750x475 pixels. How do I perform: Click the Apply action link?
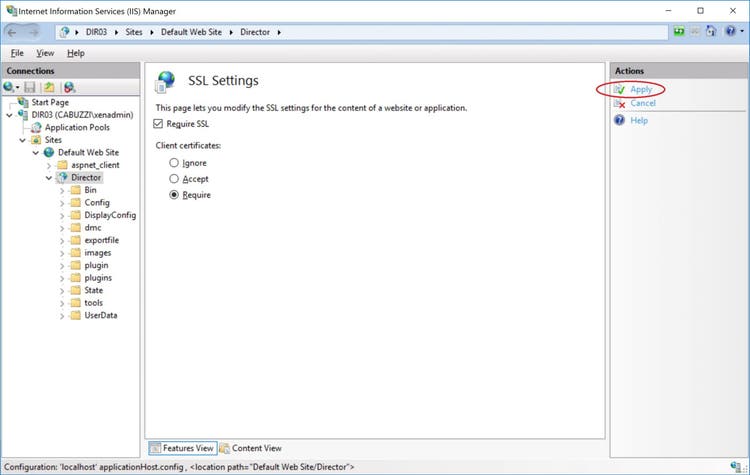641,89
